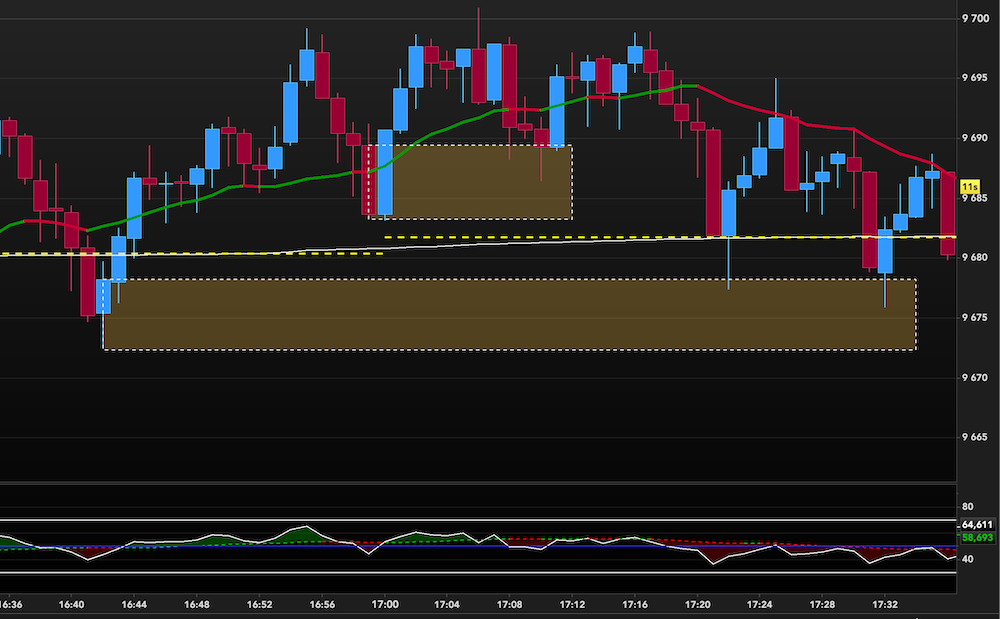Screen dimensions: 1000x619
Task: Click the blue midline in the oscillator panel
Action: (x=478, y=546)
